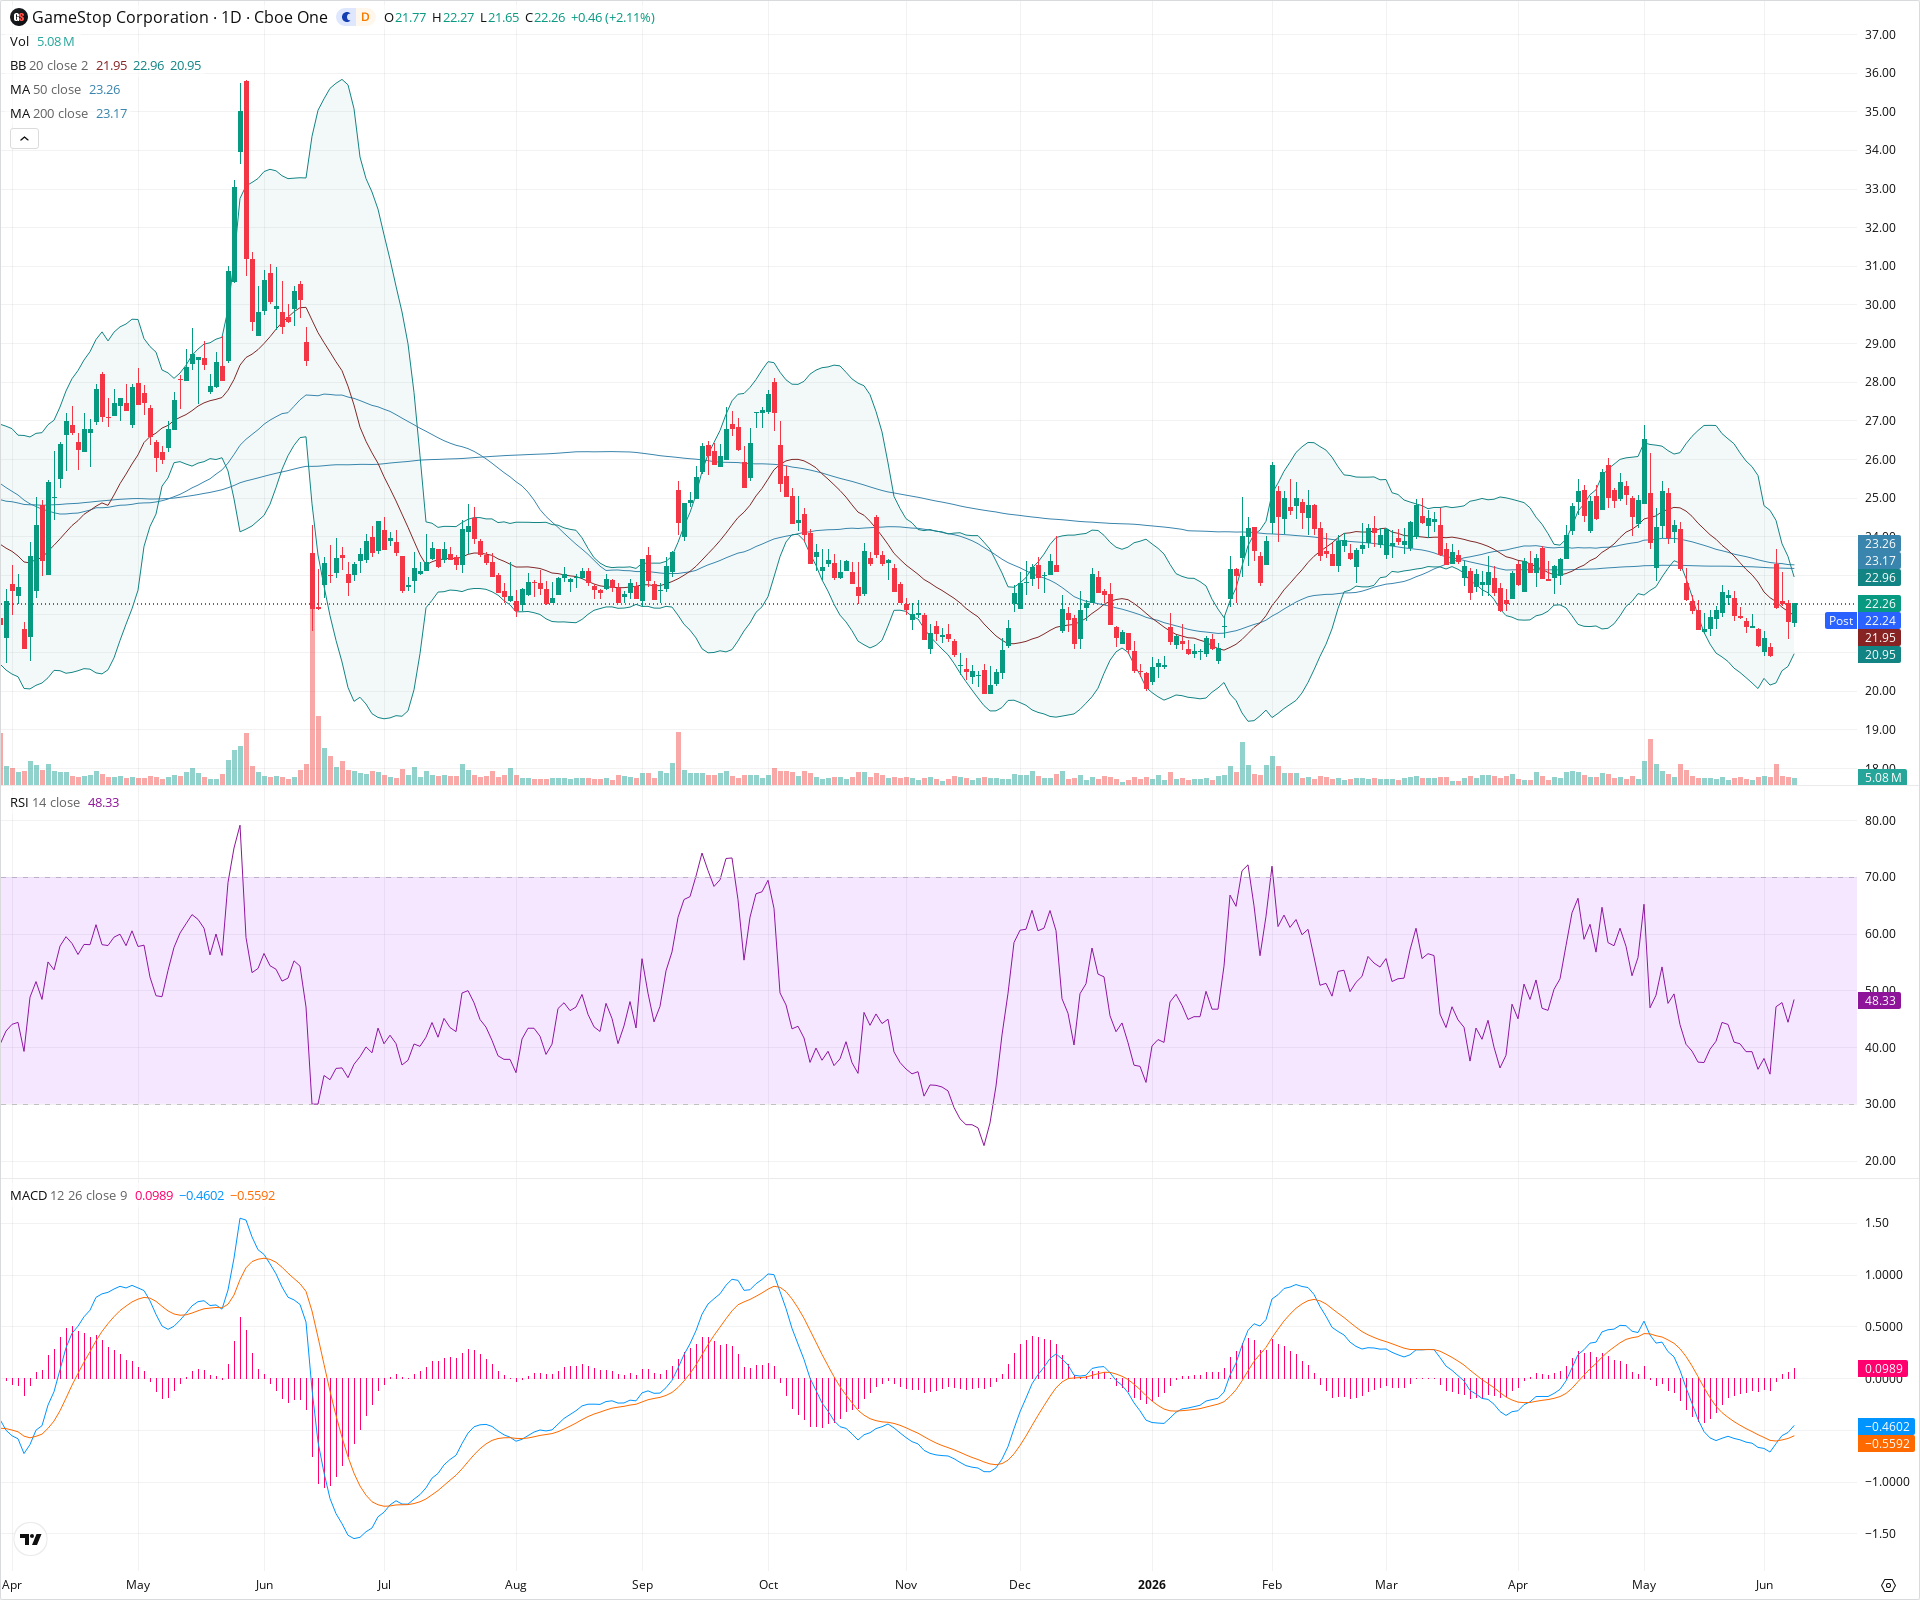Click the 80.00 level on the RSI scale
1920x1600 pixels.
point(1880,821)
